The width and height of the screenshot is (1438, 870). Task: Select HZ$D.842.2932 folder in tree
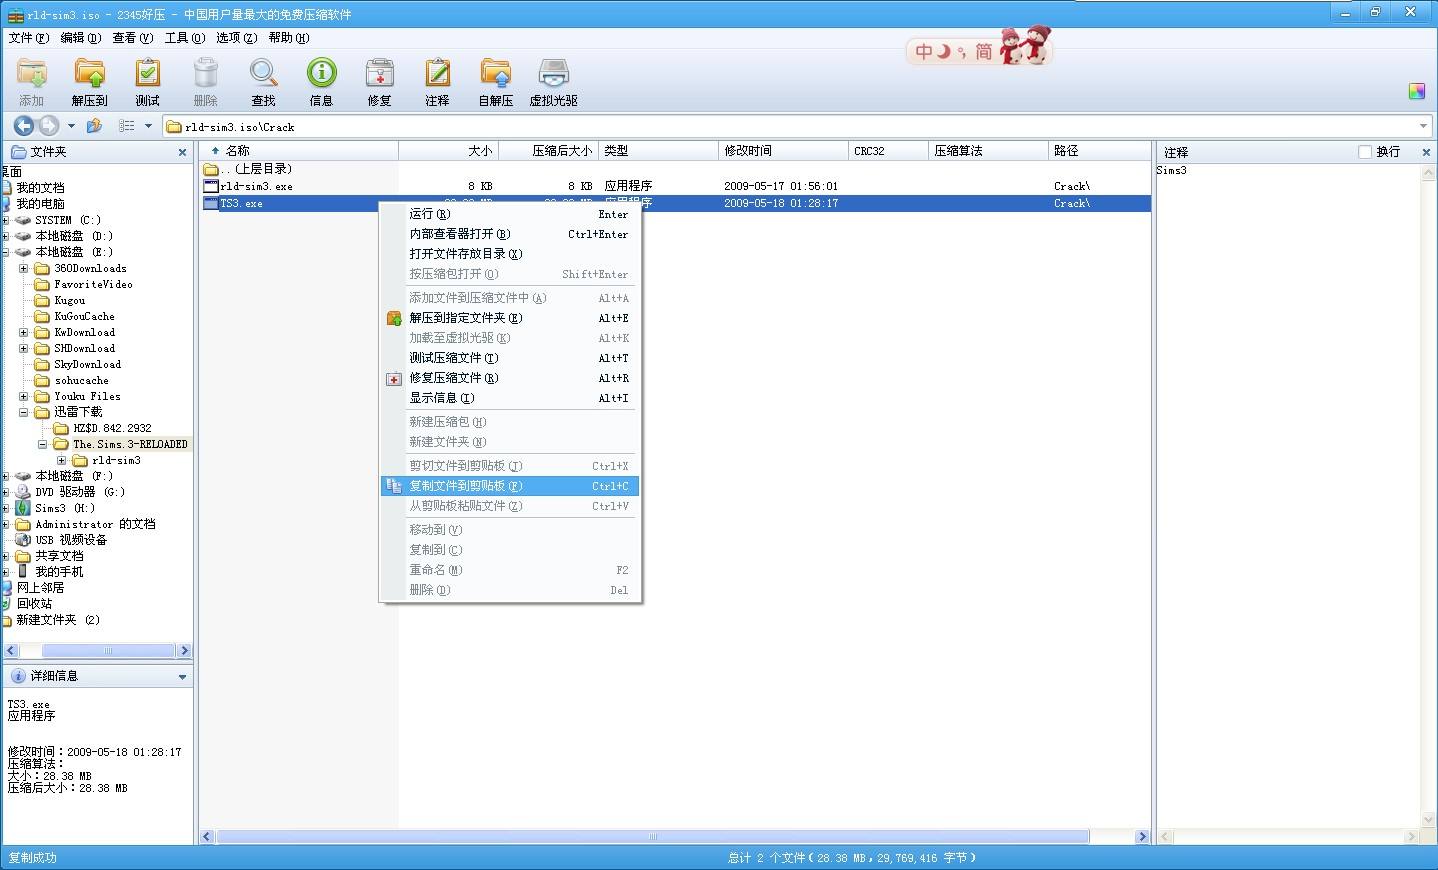coord(112,428)
